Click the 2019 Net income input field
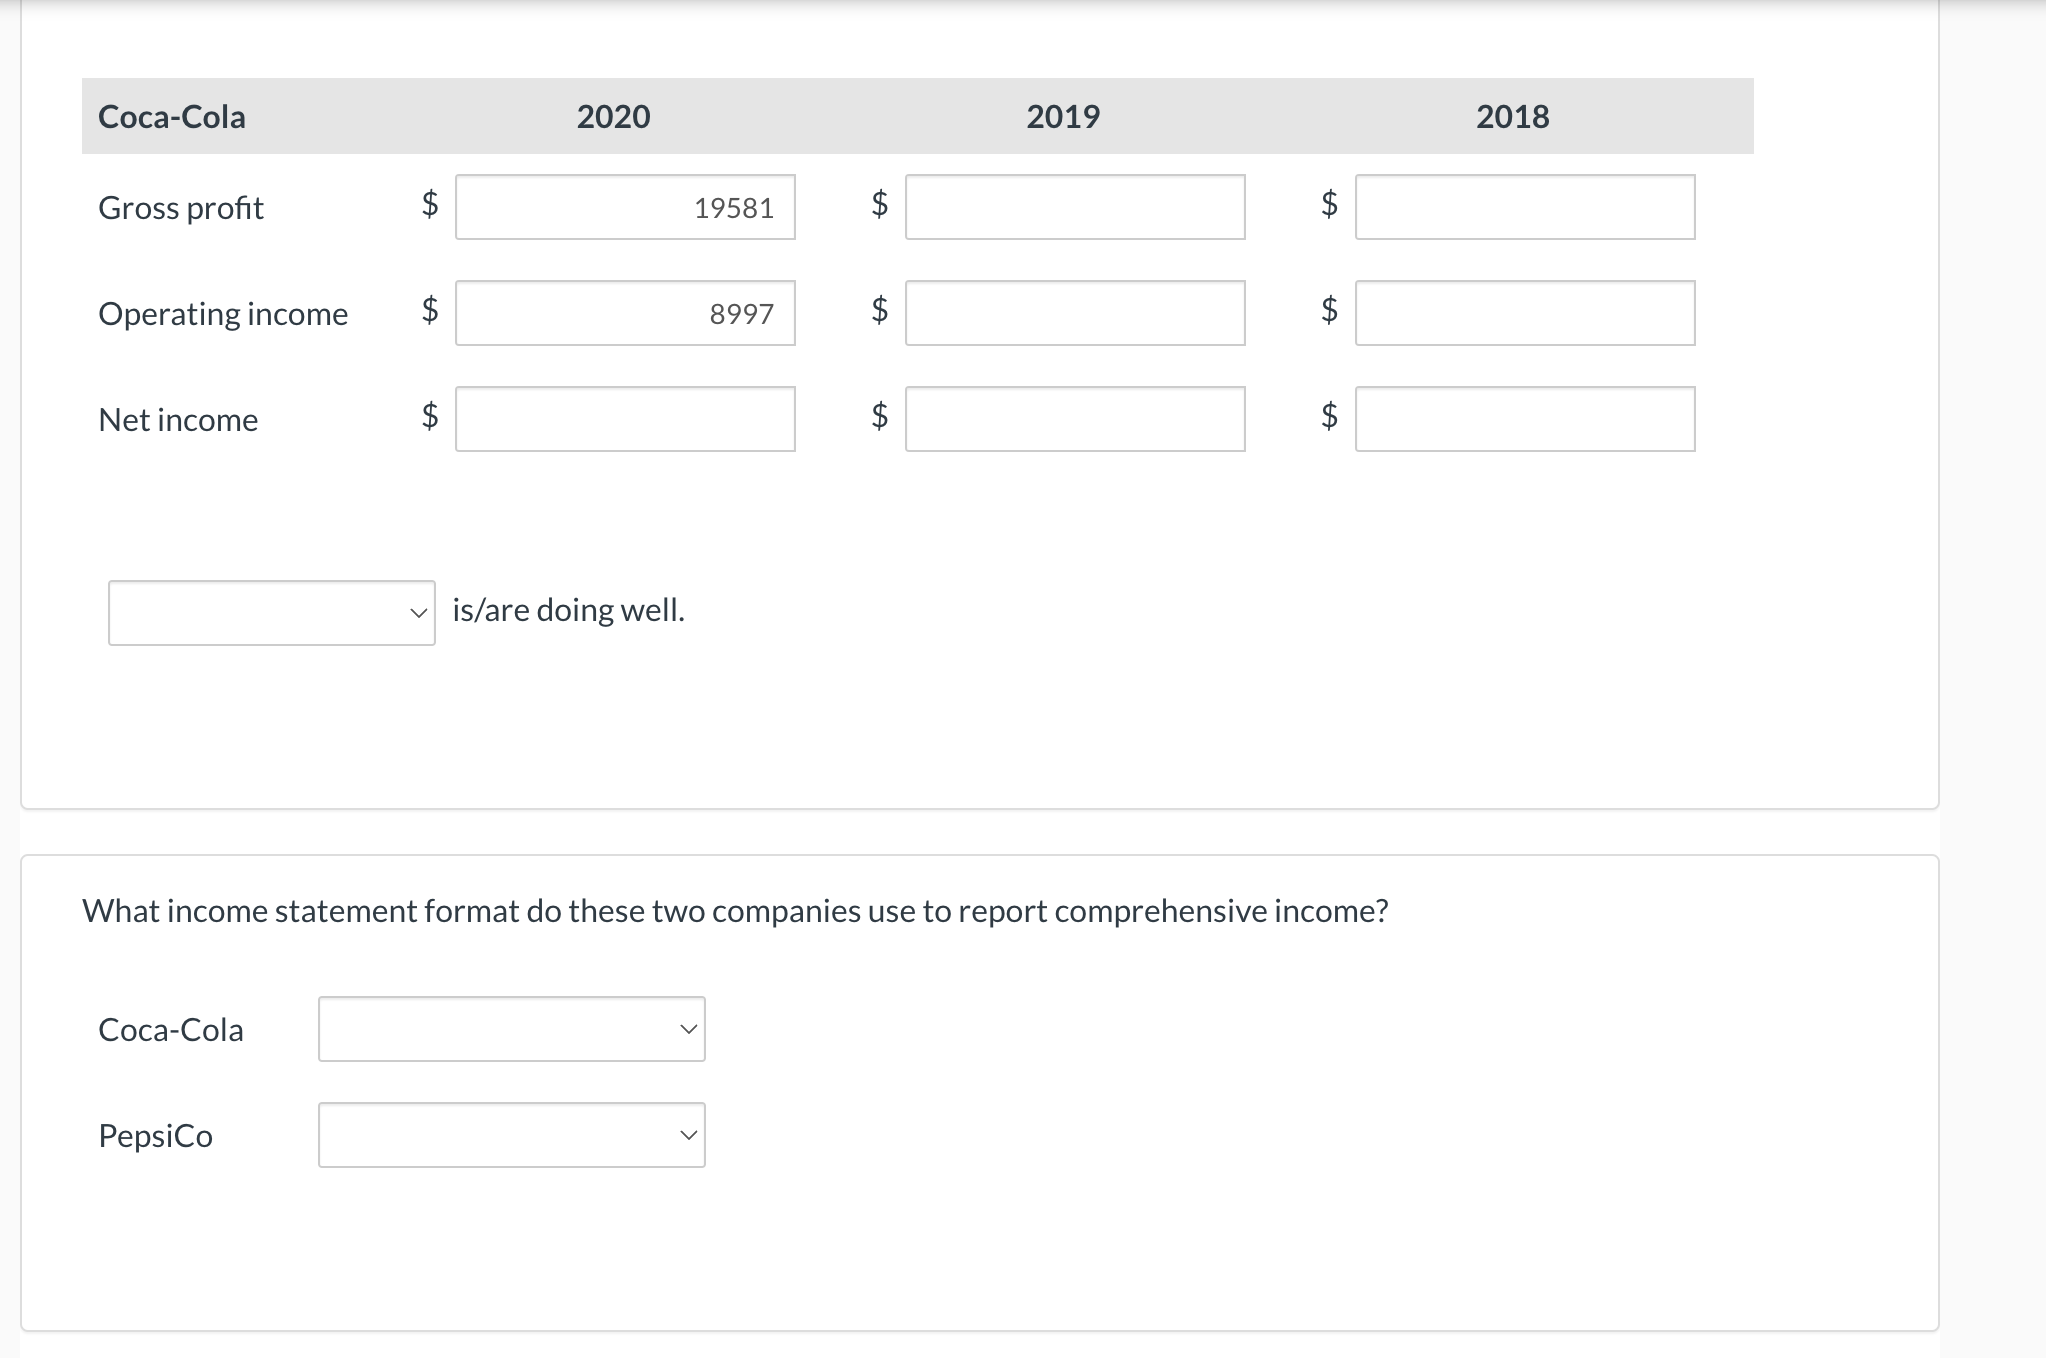The width and height of the screenshot is (2046, 1358). tap(1074, 419)
